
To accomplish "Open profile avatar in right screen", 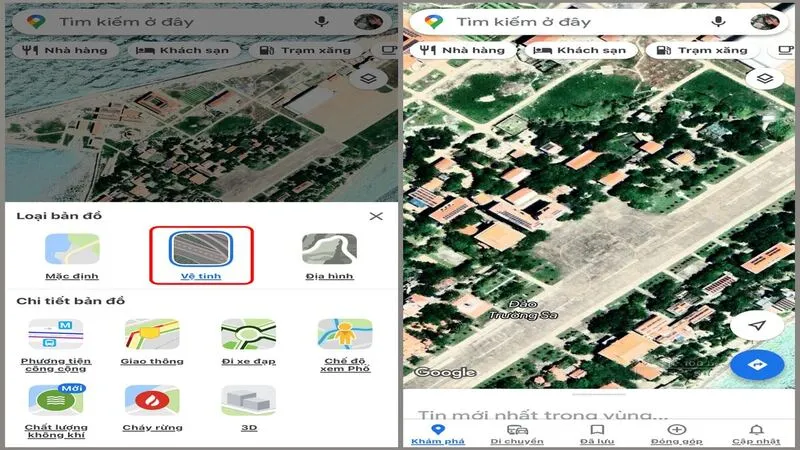I will pyautogui.click(x=765, y=22).
